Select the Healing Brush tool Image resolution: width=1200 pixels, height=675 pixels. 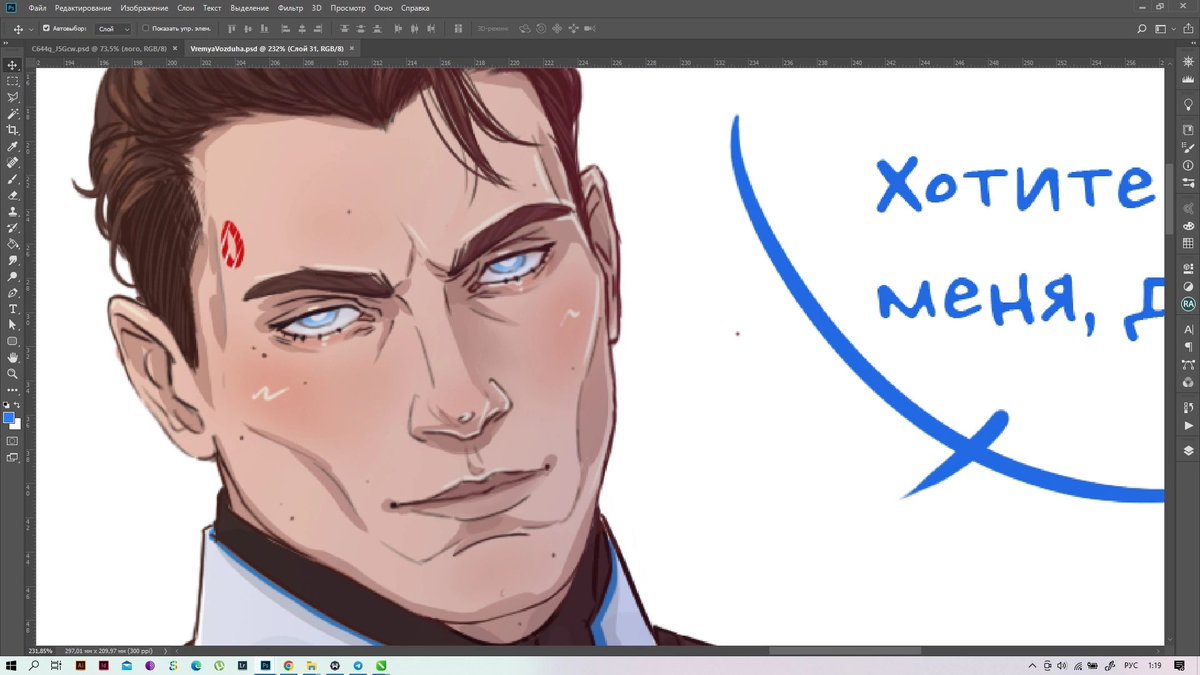pyautogui.click(x=13, y=162)
